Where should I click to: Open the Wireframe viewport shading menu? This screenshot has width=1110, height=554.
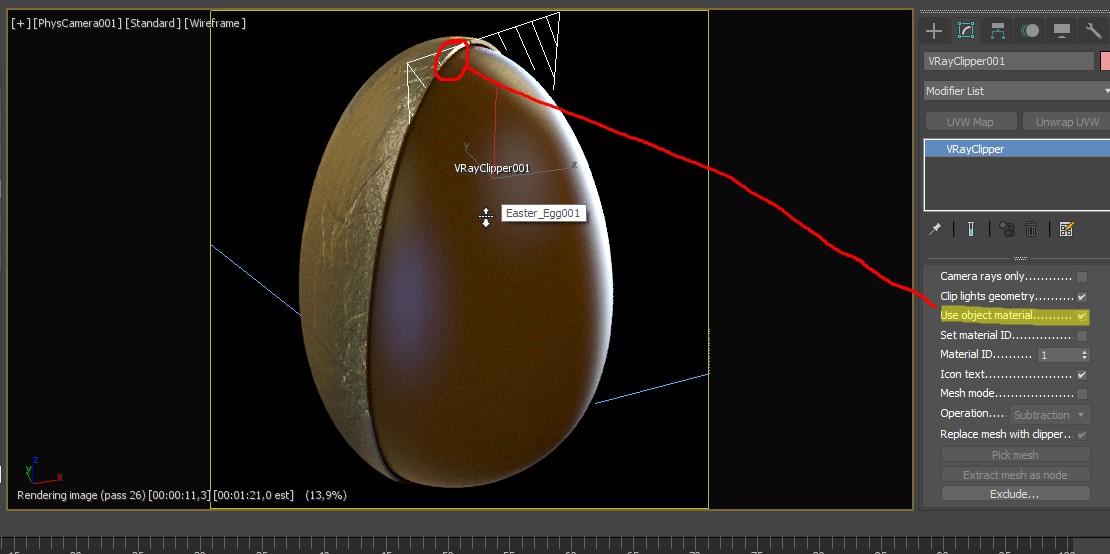[x=215, y=23]
